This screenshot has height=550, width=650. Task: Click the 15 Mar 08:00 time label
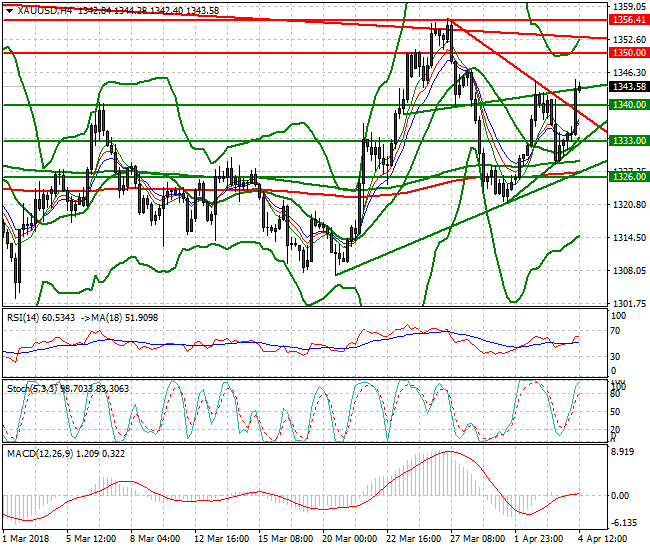coord(285,539)
